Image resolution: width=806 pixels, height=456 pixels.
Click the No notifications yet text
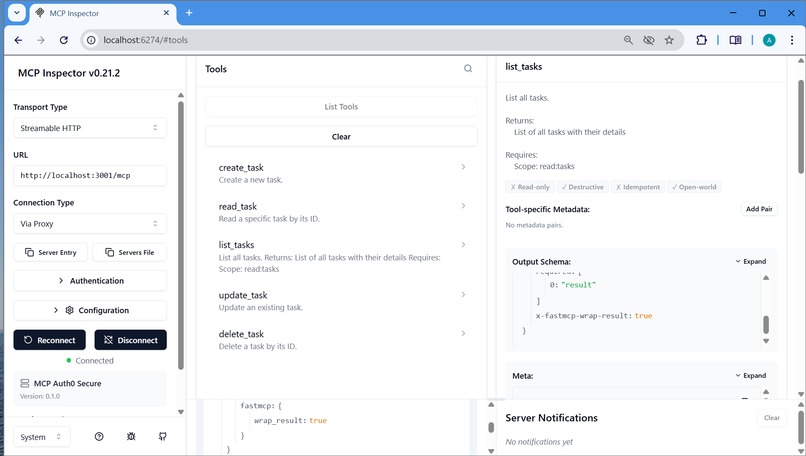tap(539, 442)
